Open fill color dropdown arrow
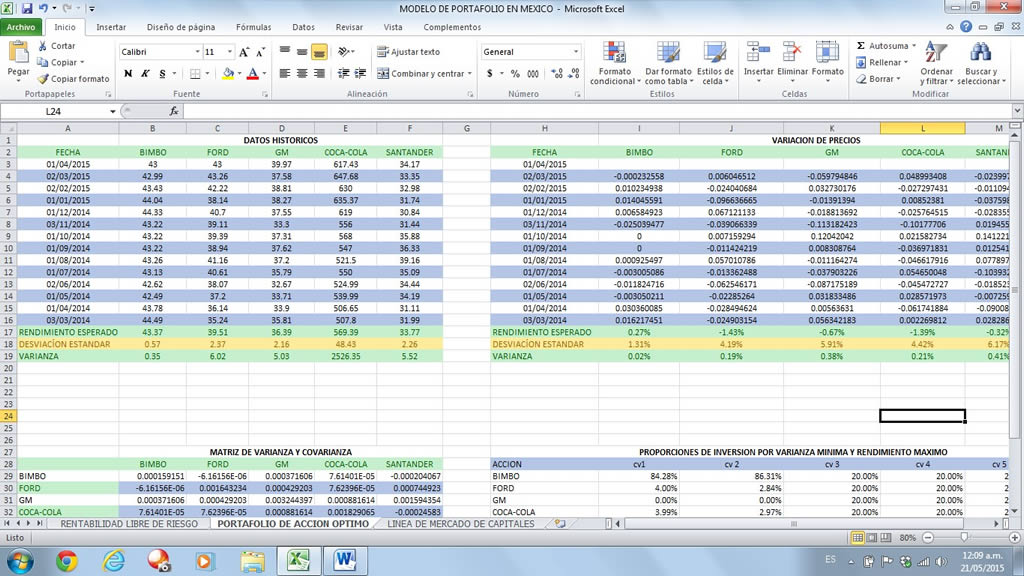Screen dimensions: 1024x576 [x=239, y=74]
